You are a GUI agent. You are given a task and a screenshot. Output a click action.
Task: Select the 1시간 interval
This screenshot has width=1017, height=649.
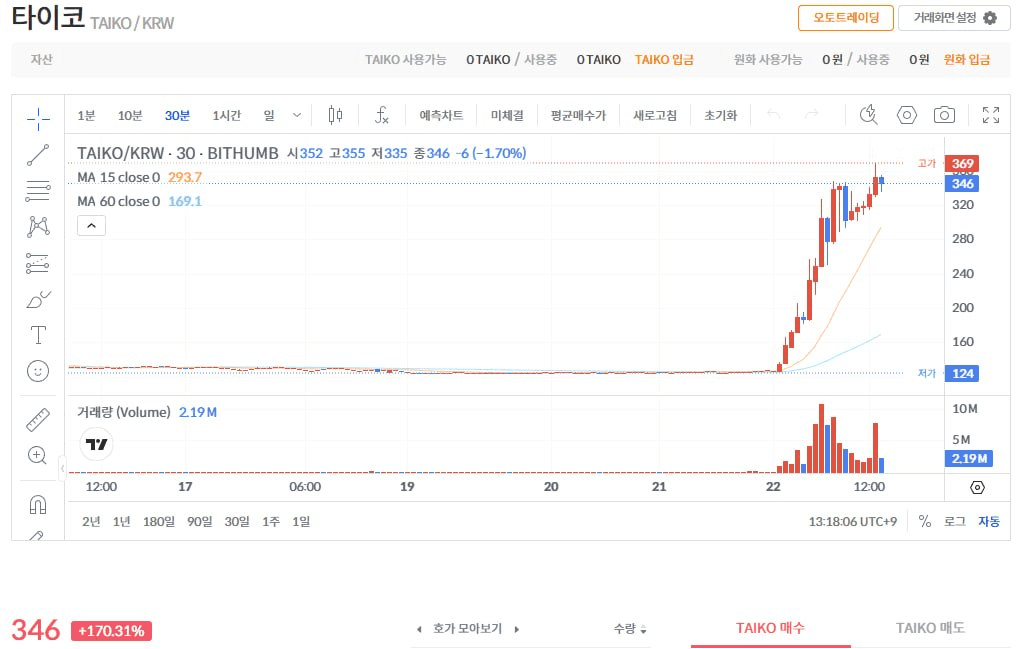point(226,115)
